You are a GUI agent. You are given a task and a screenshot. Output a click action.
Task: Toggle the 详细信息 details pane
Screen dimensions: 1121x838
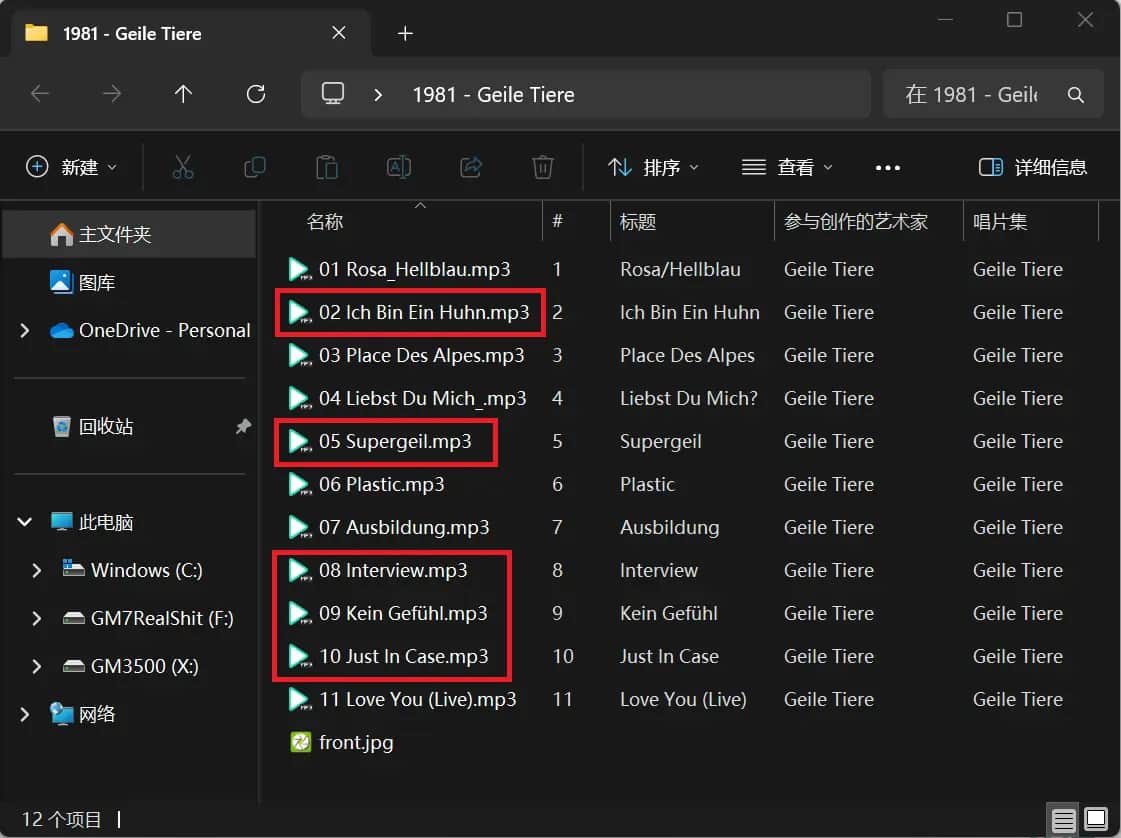click(x=1032, y=167)
